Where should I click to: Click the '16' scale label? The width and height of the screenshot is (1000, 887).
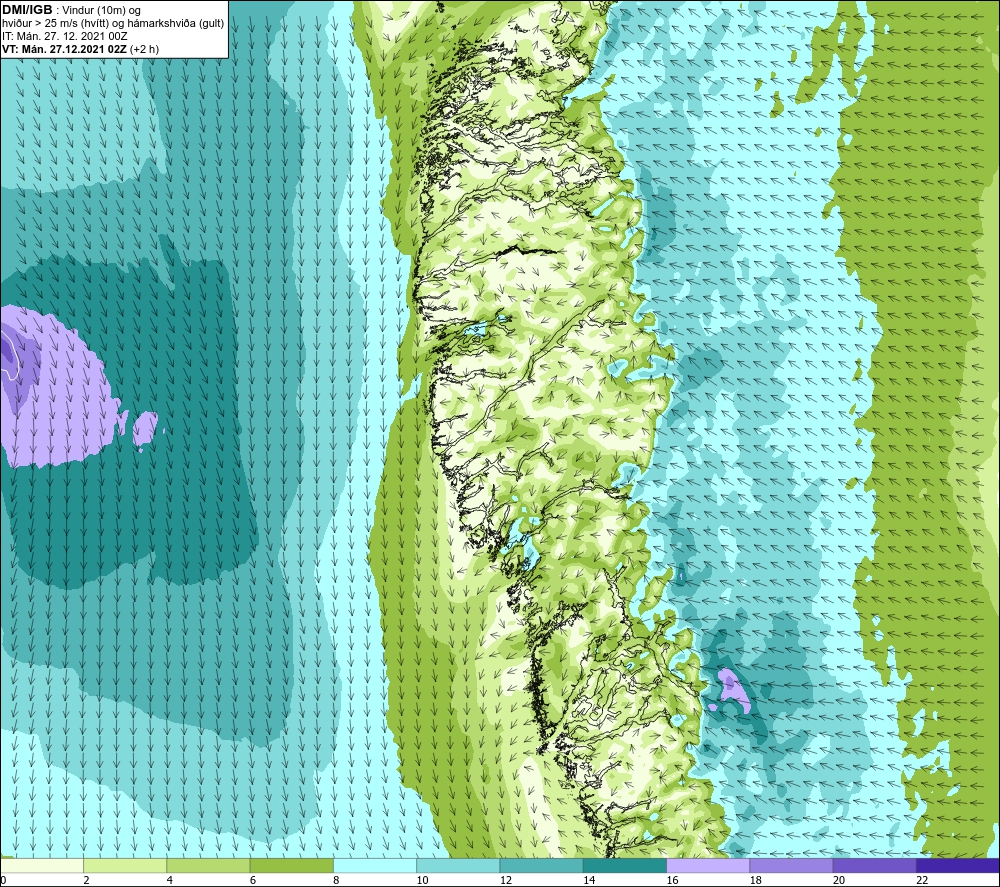[672, 880]
